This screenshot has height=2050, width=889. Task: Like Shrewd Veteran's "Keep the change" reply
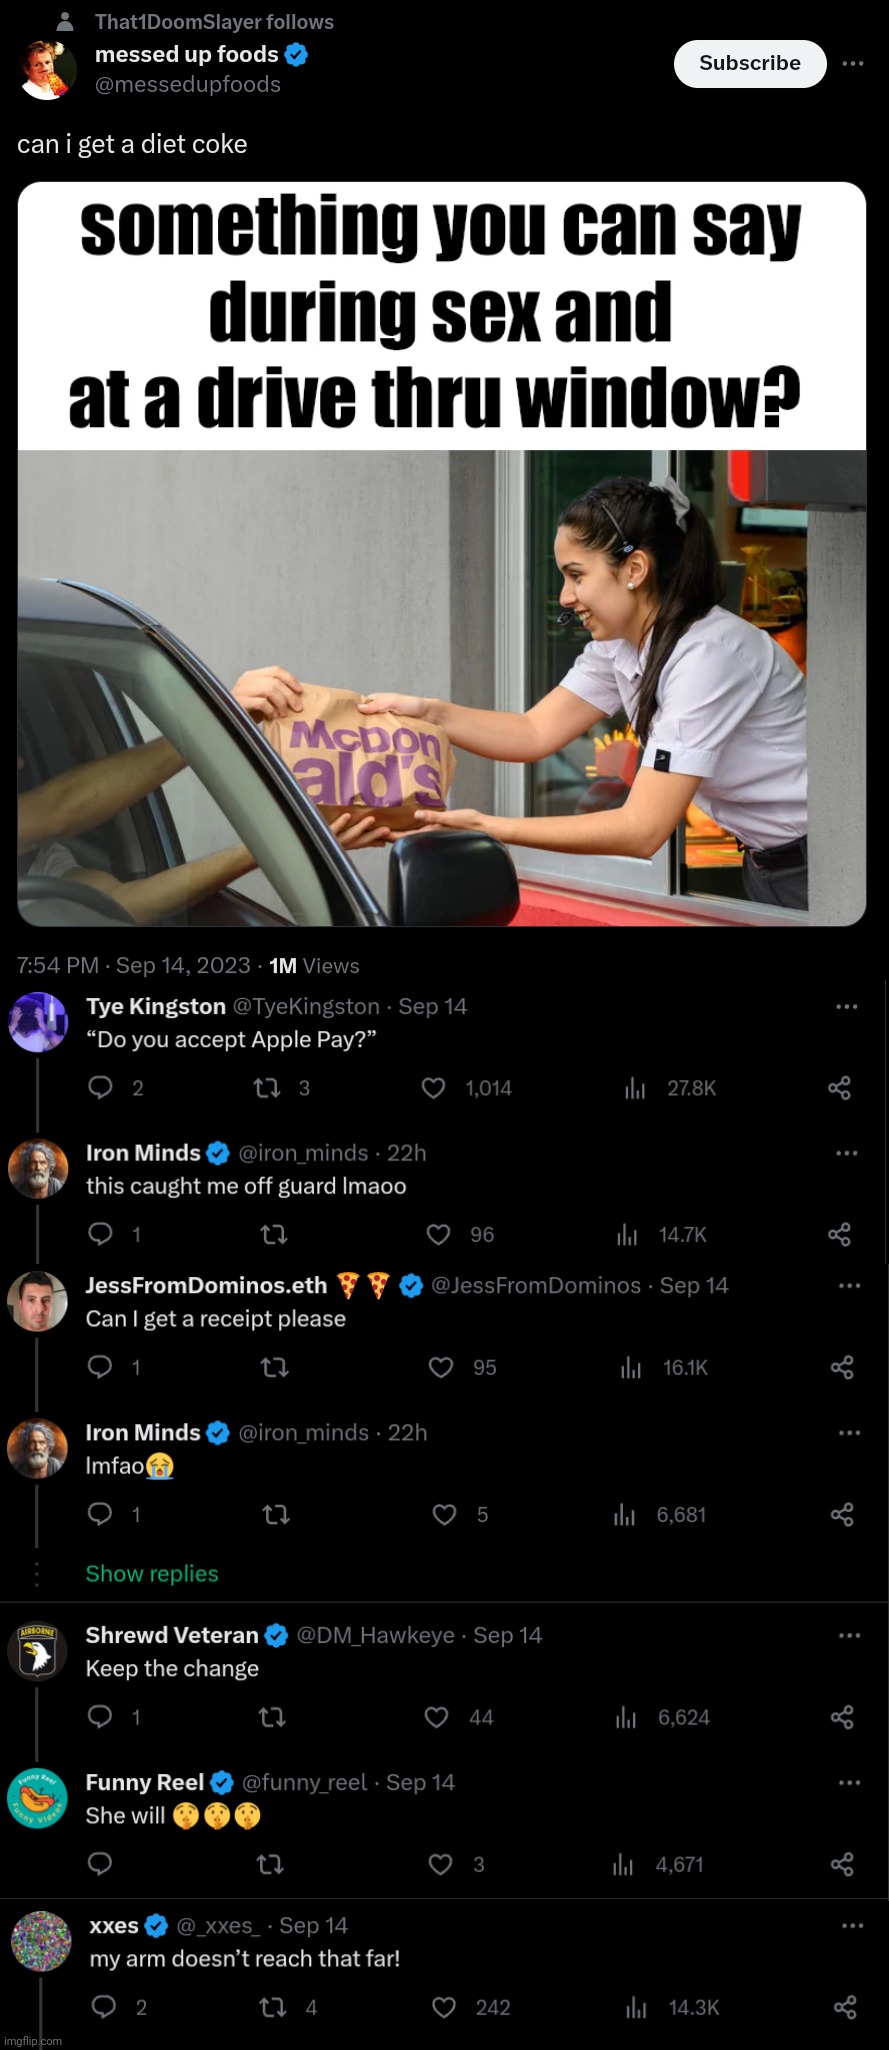(x=436, y=1717)
